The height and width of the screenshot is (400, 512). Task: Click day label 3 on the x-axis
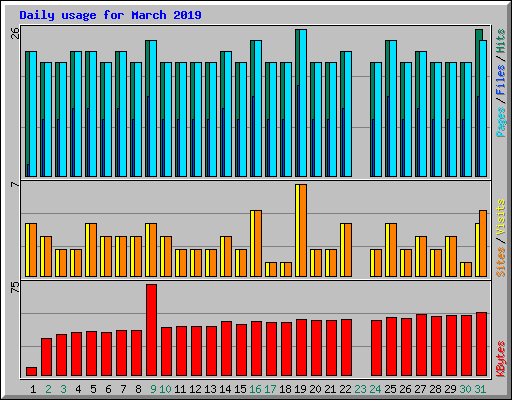click(x=63, y=389)
